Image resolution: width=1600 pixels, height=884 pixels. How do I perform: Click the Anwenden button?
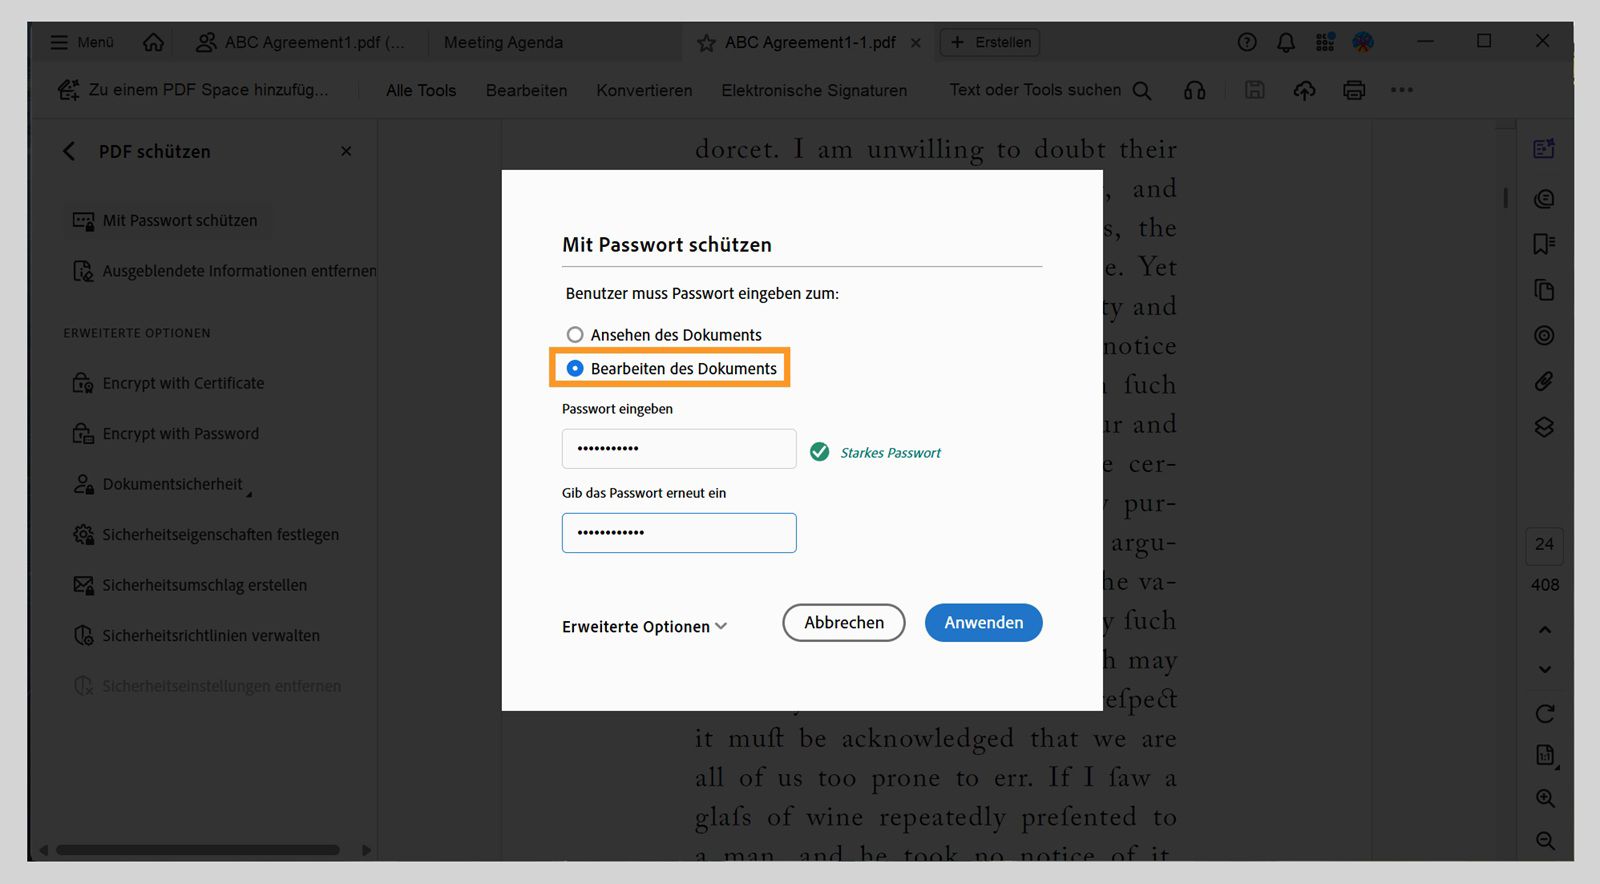984,622
